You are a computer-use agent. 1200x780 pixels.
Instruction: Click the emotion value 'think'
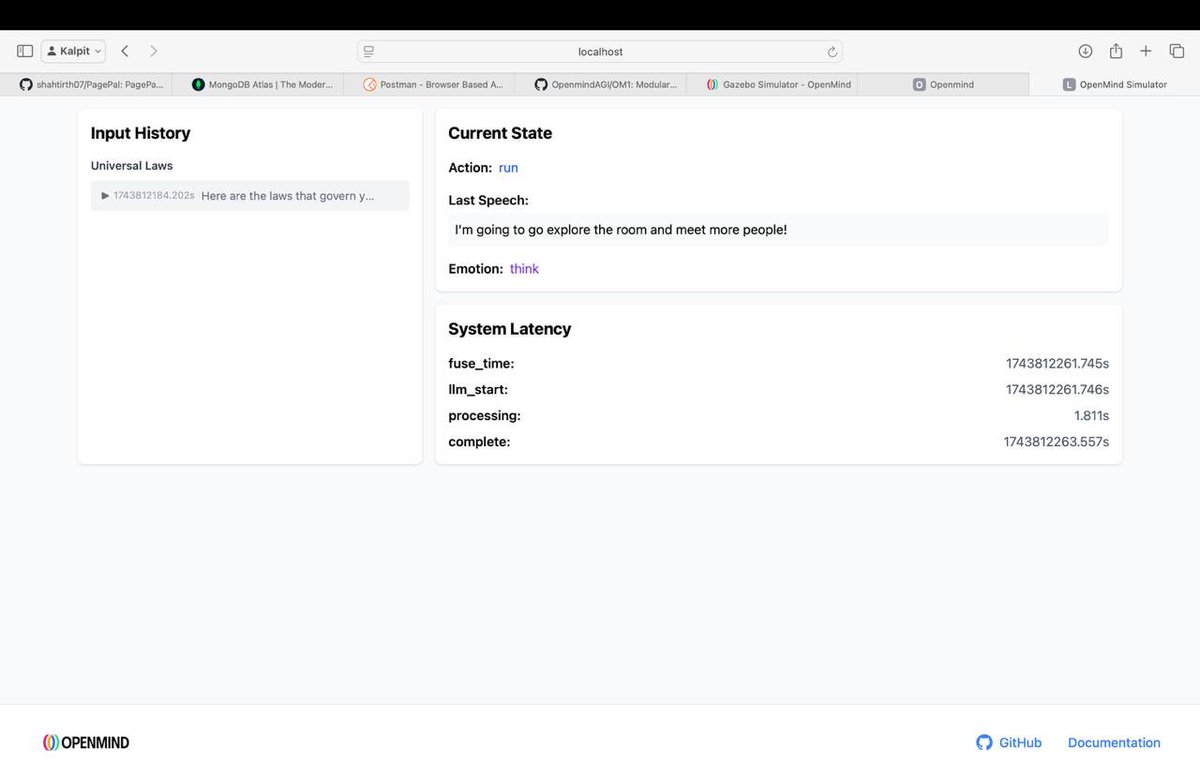click(524, 269)
